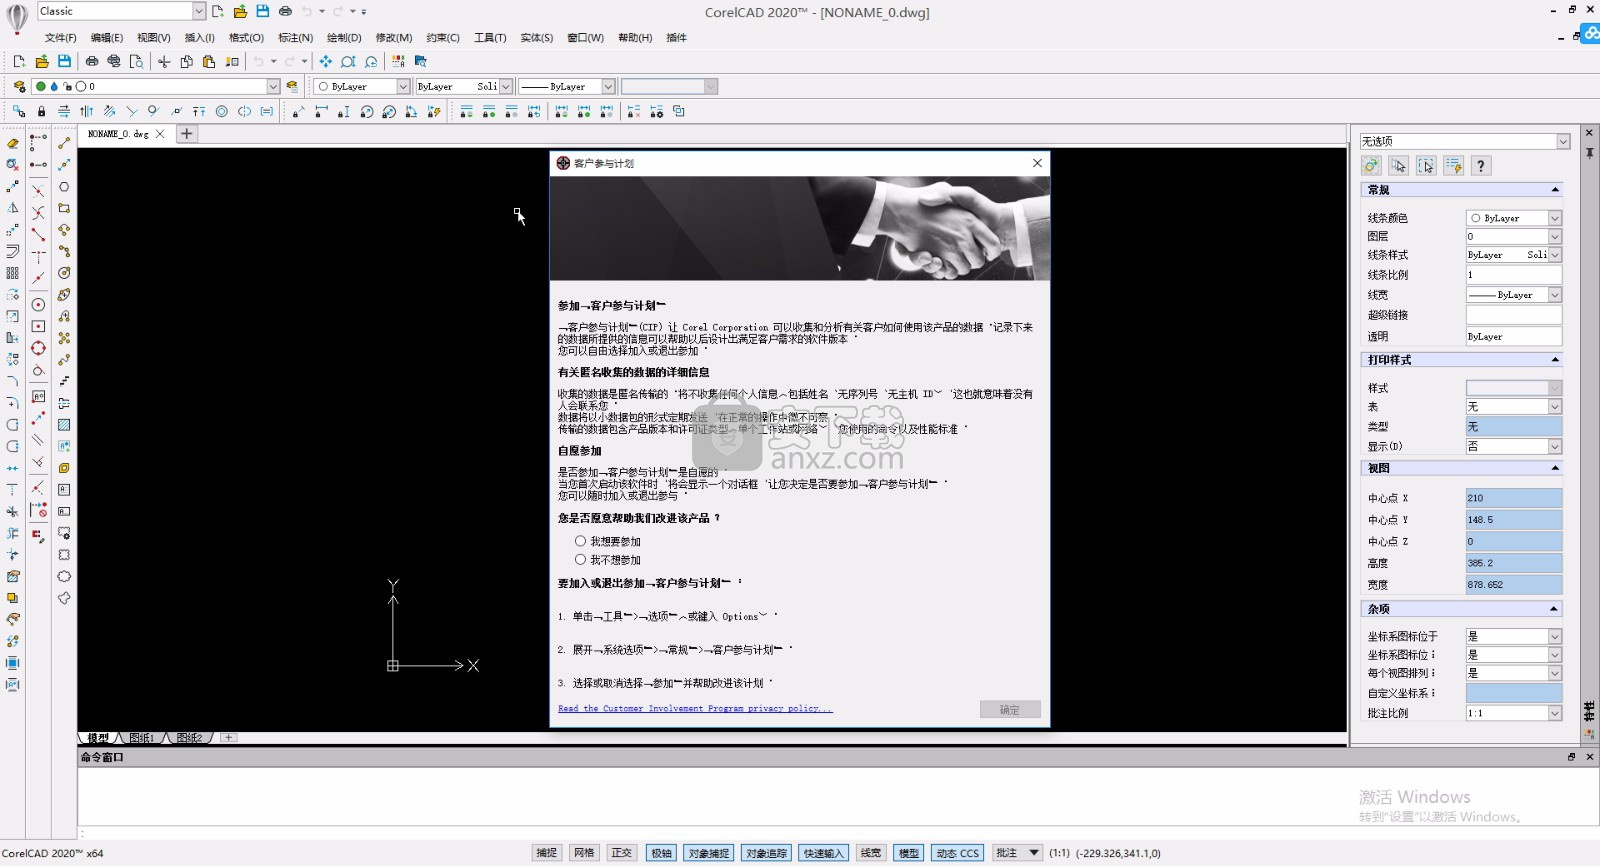The height and width of the screenshot is (866, 1600).
Task: Open the Classic workspace dropdown
Action: (199, 11)
